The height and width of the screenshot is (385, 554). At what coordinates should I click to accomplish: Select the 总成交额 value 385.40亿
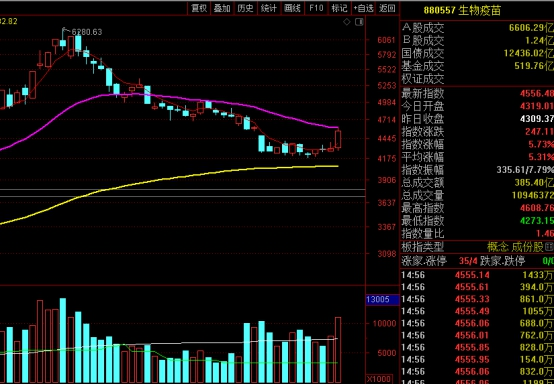[x=534, y=183]
